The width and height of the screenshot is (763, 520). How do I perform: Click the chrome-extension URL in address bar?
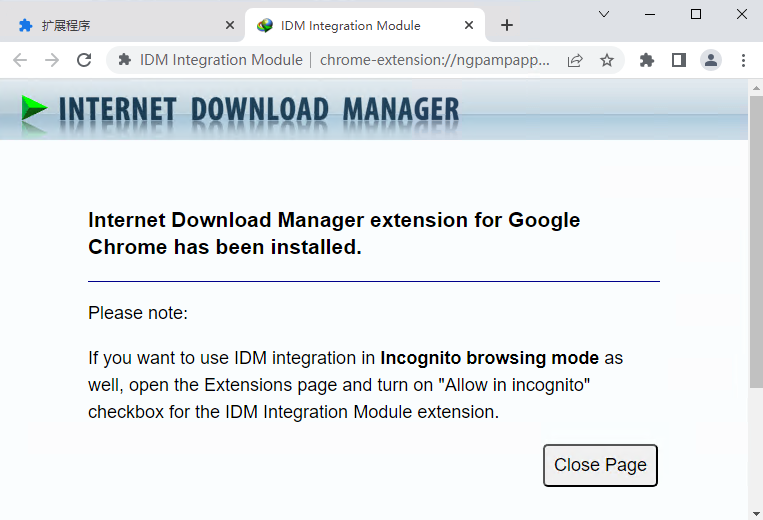[435, 60]
